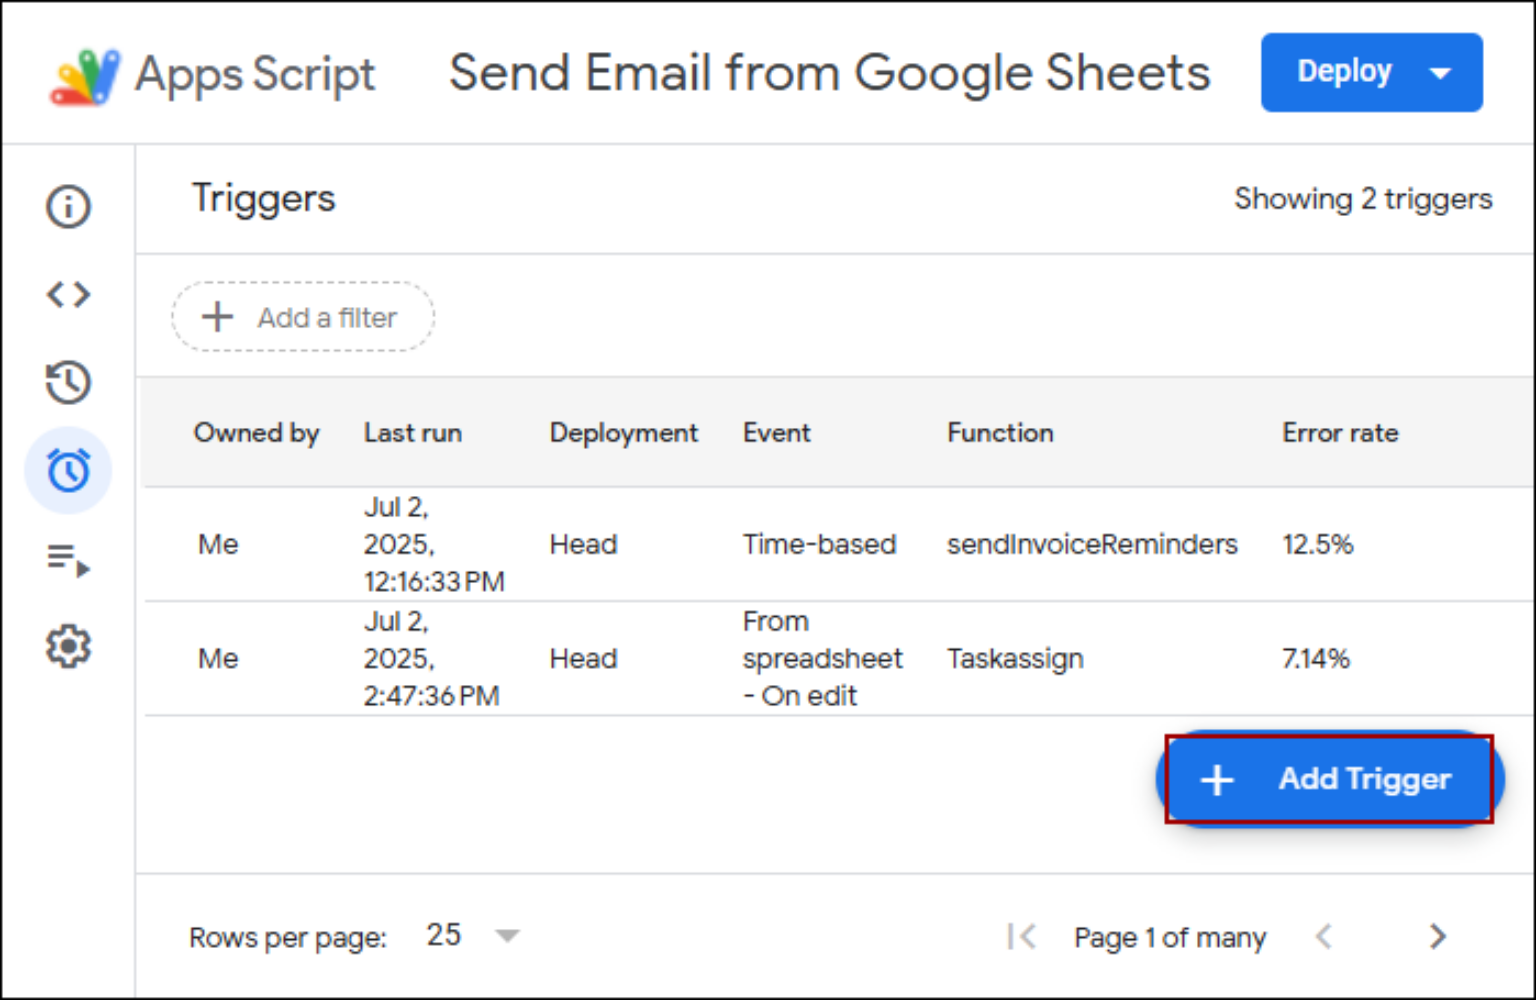The width and height of the screenshot is (1536, 1000).
Task: Go to next page arrow
Action: click(x=1437, y=937)
